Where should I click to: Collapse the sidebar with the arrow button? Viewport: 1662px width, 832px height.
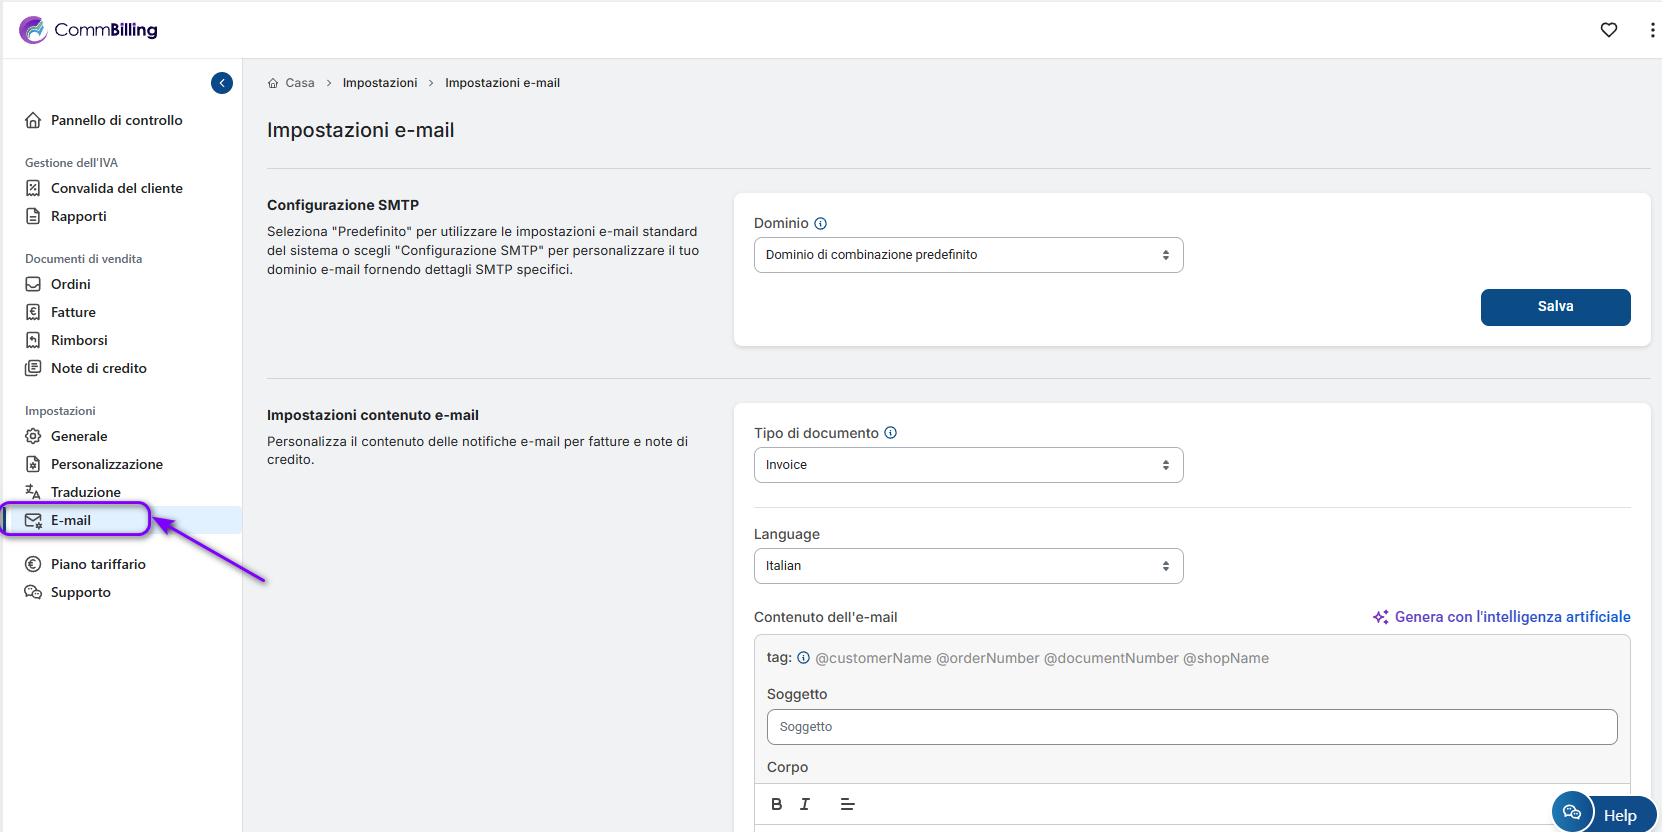click(222, 83)
